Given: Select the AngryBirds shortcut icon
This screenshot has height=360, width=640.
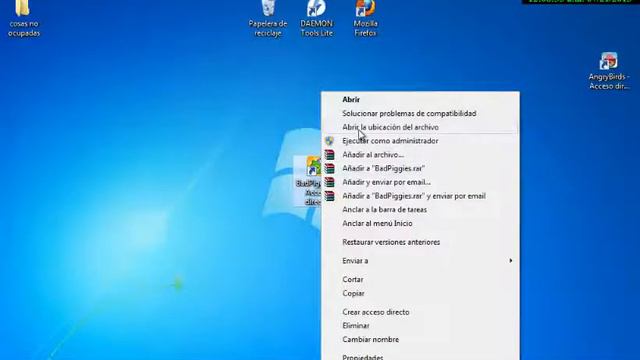Looking at the screenshot, I should (x=609, y=71).
